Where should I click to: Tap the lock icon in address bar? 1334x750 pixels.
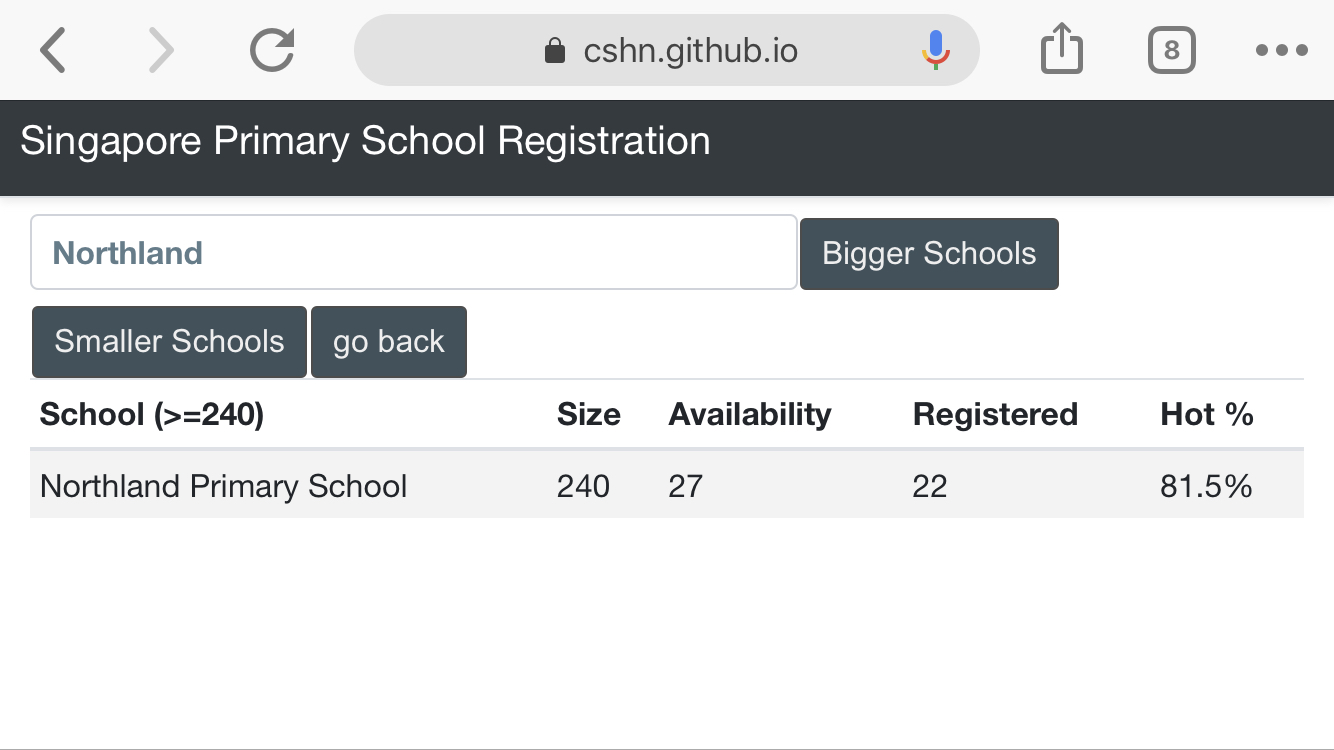point(555,51)
